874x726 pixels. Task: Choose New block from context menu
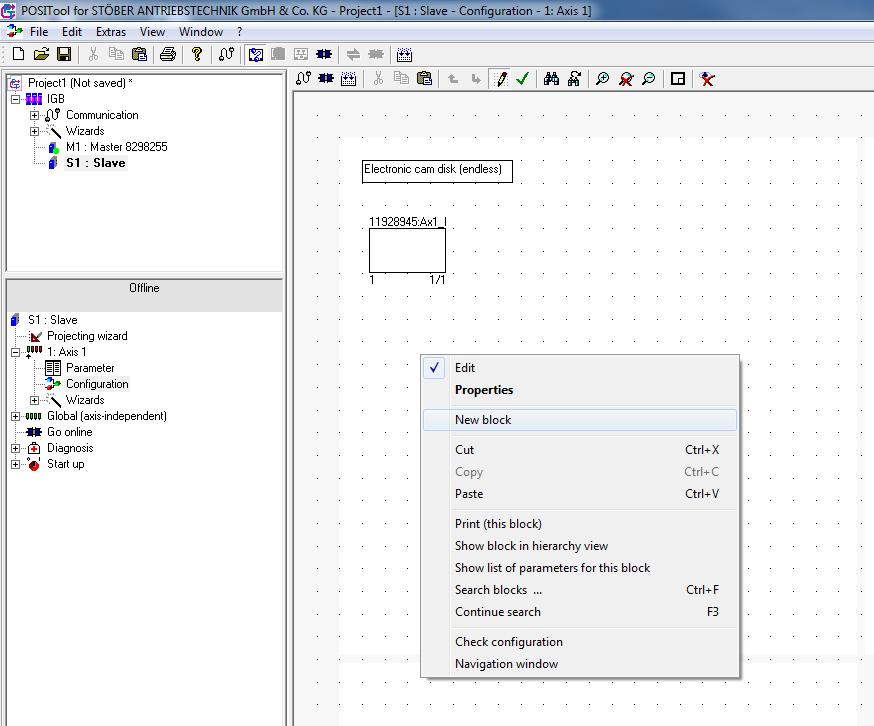(x=580, y=420)
